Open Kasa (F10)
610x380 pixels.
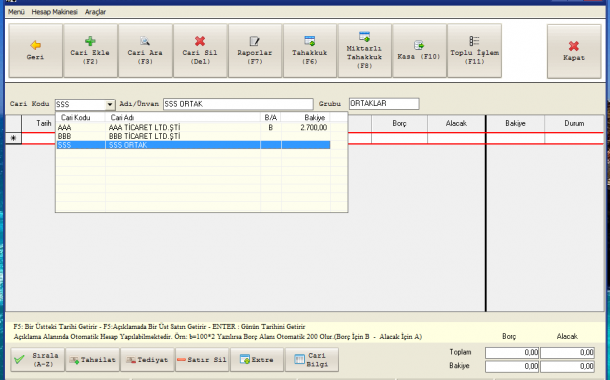(419, 51)
